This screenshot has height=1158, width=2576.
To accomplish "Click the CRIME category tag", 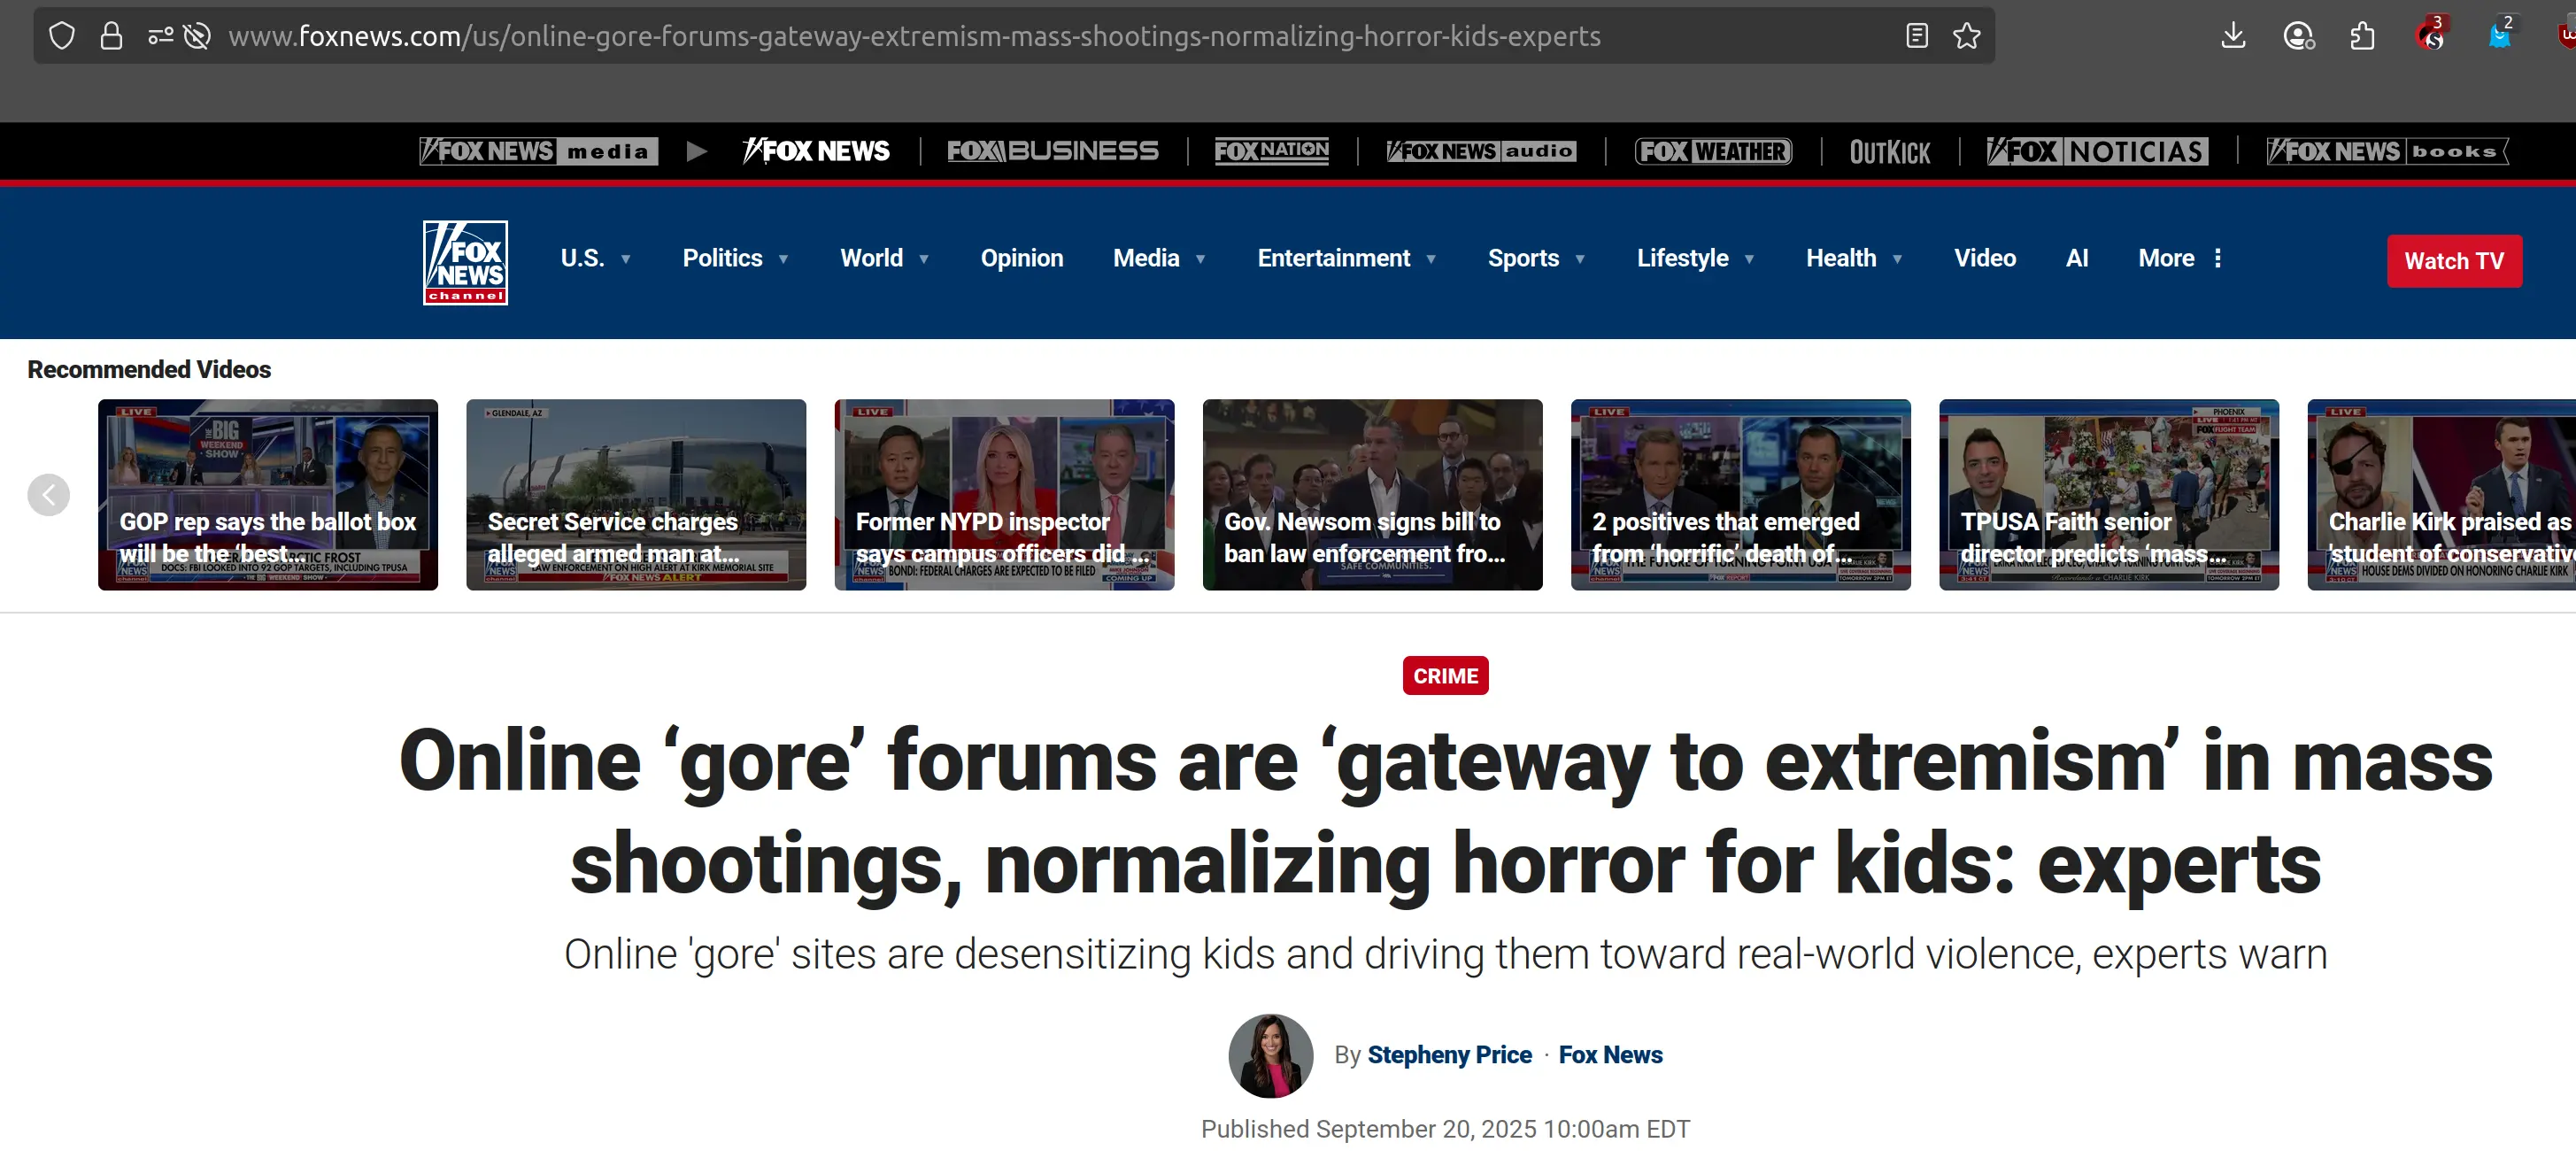I will [1445, 676].
